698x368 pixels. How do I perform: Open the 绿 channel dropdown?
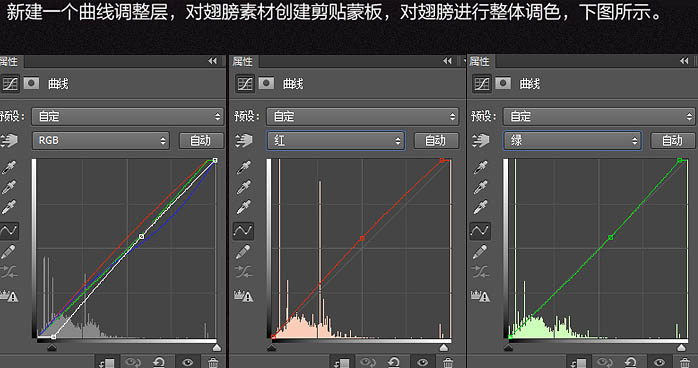tap(572, 141)
